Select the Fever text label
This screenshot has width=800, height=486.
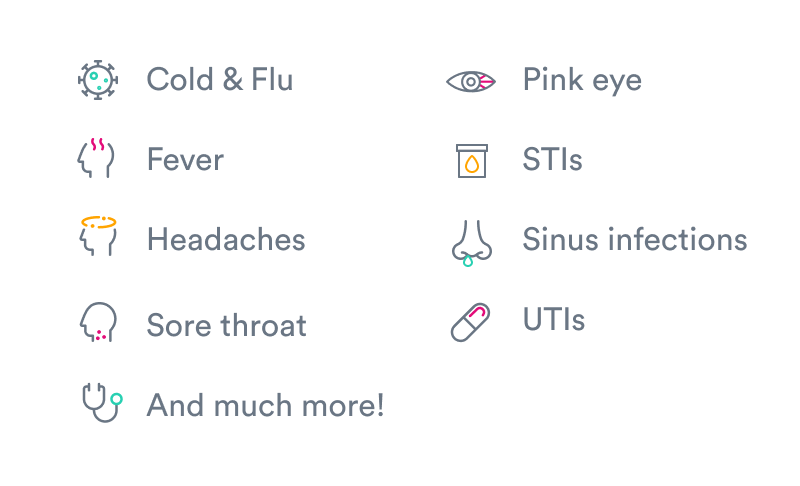185,160
